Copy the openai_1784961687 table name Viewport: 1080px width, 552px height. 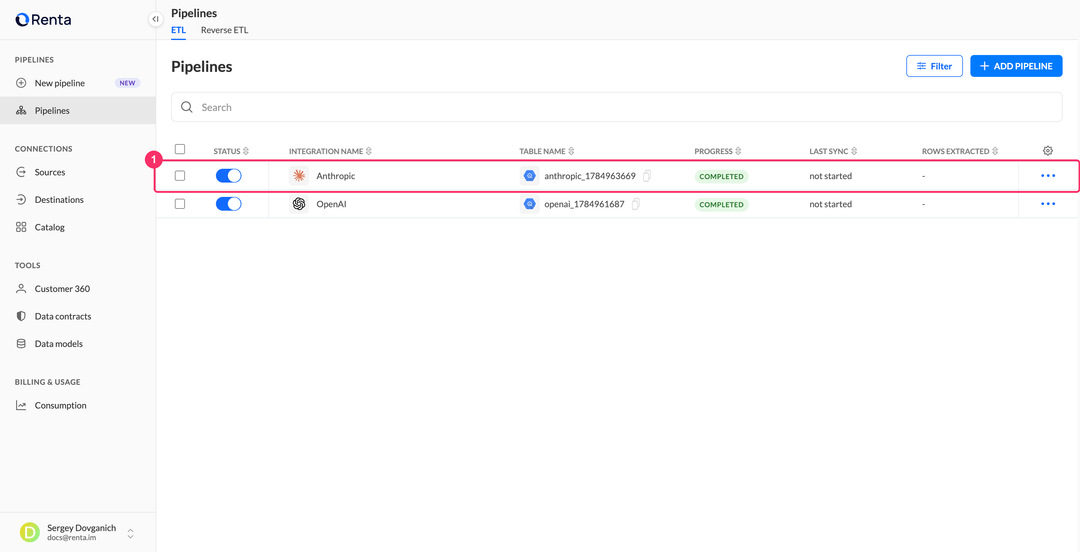point(636,204)
